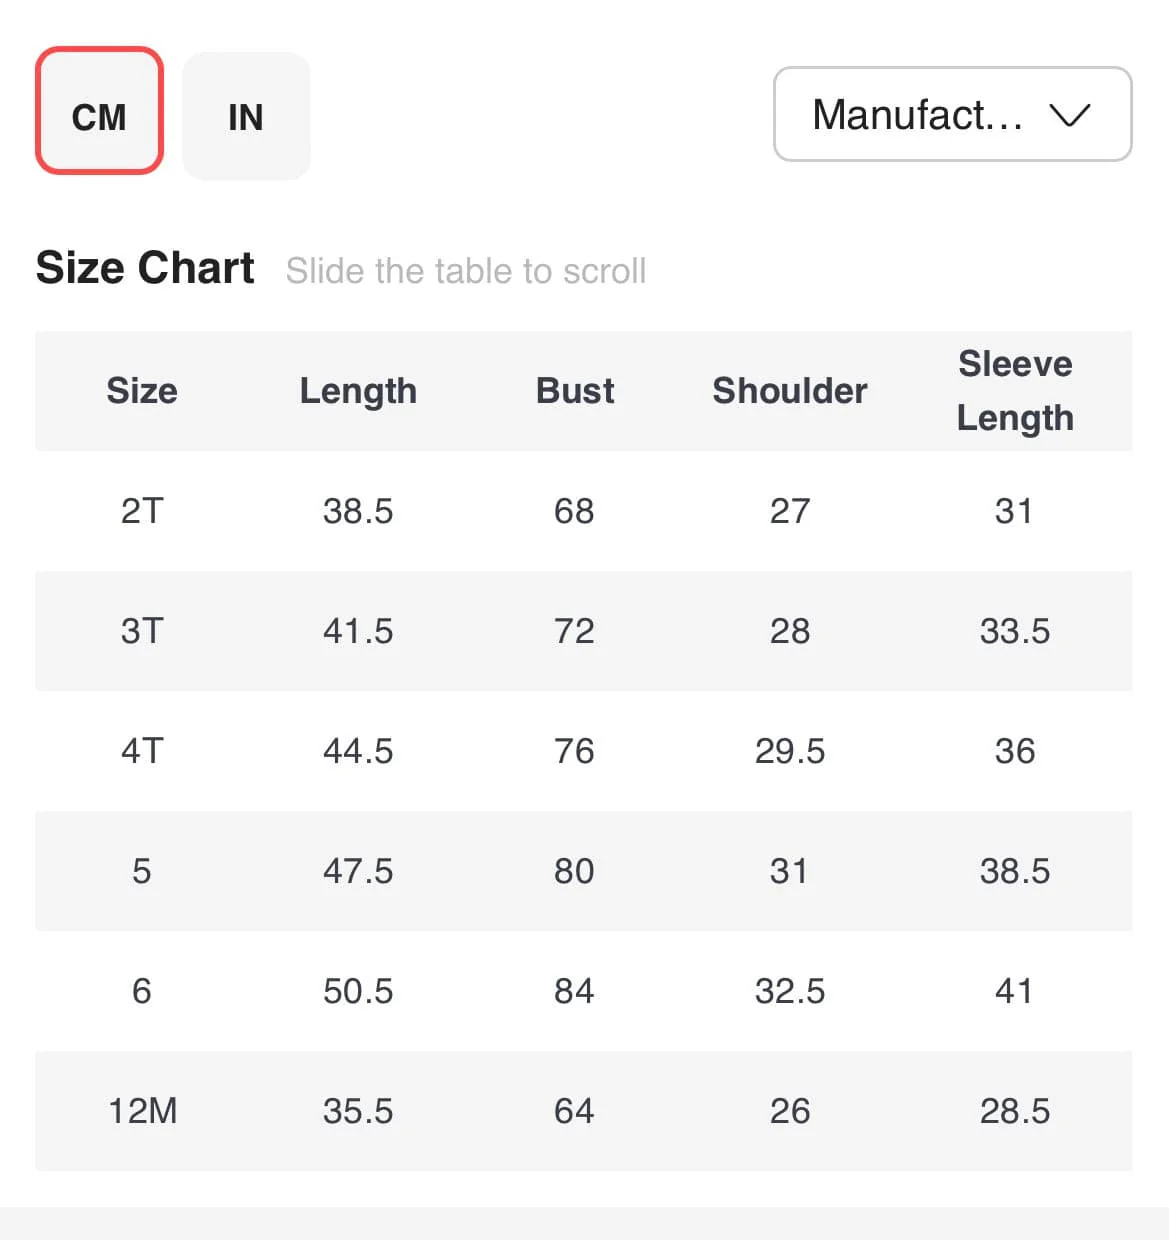Switch size units to CM
Screen dimensions: 1169x1240
tap(99, 112)
